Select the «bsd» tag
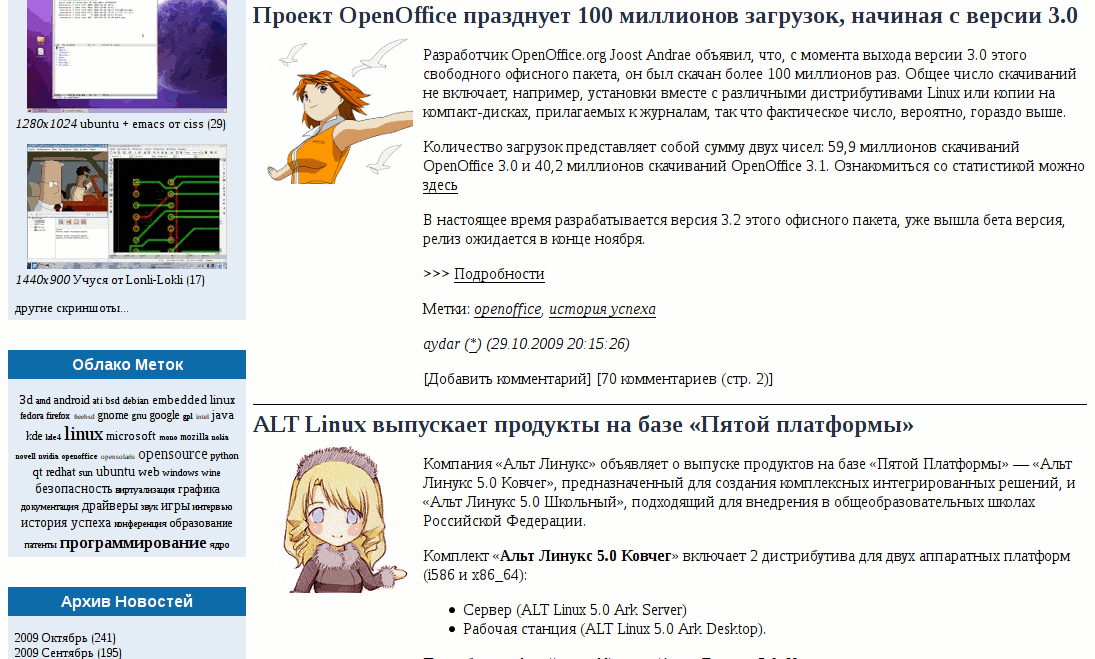This screenshot has width=1095, height=659. (112, 401)
